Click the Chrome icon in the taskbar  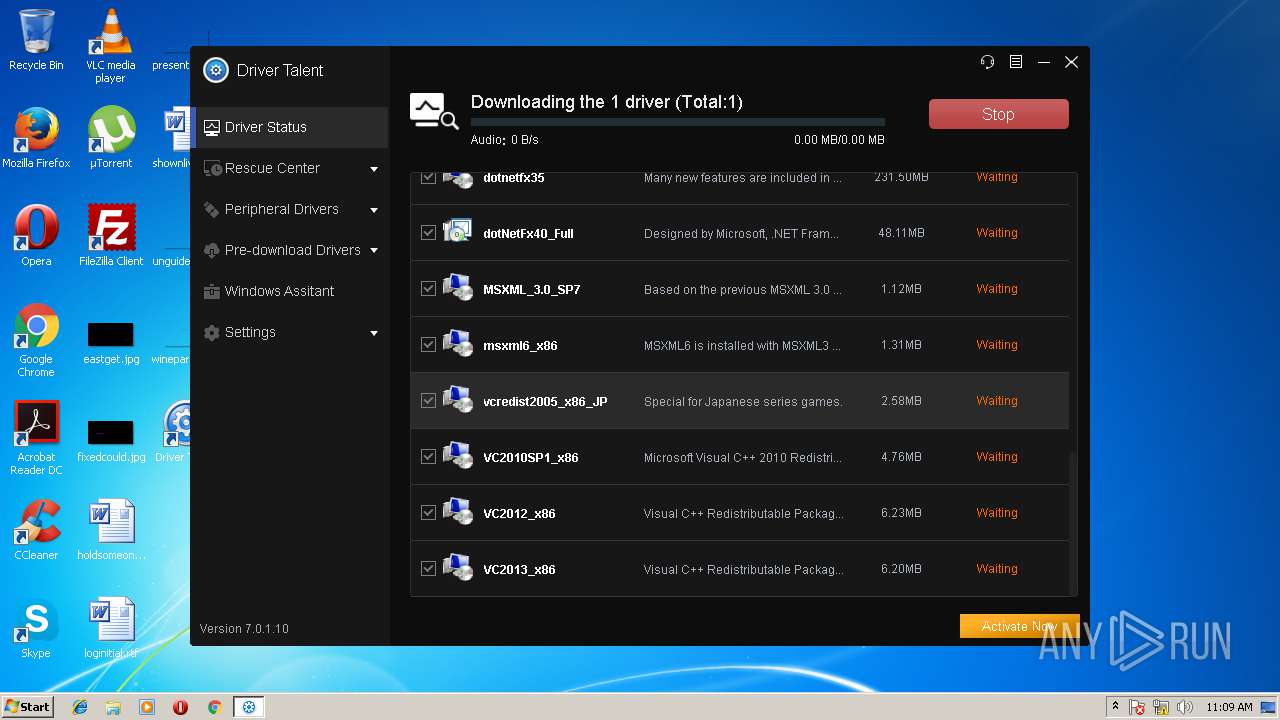pos(214,707)
